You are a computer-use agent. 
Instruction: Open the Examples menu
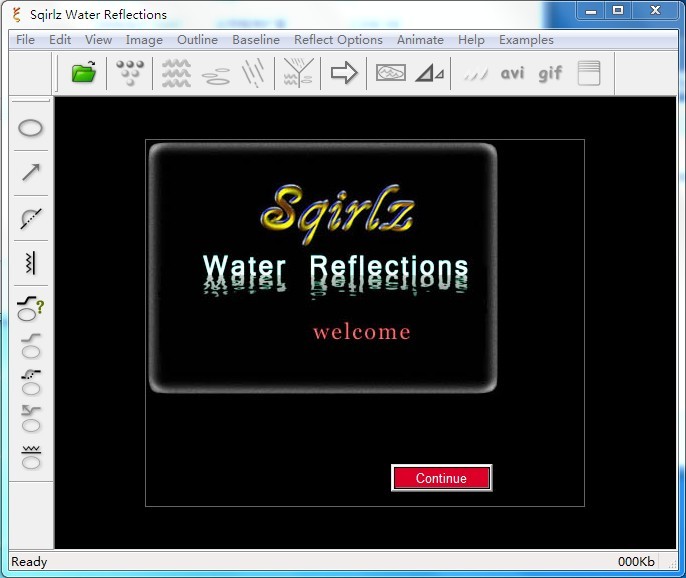coord(526,40)
